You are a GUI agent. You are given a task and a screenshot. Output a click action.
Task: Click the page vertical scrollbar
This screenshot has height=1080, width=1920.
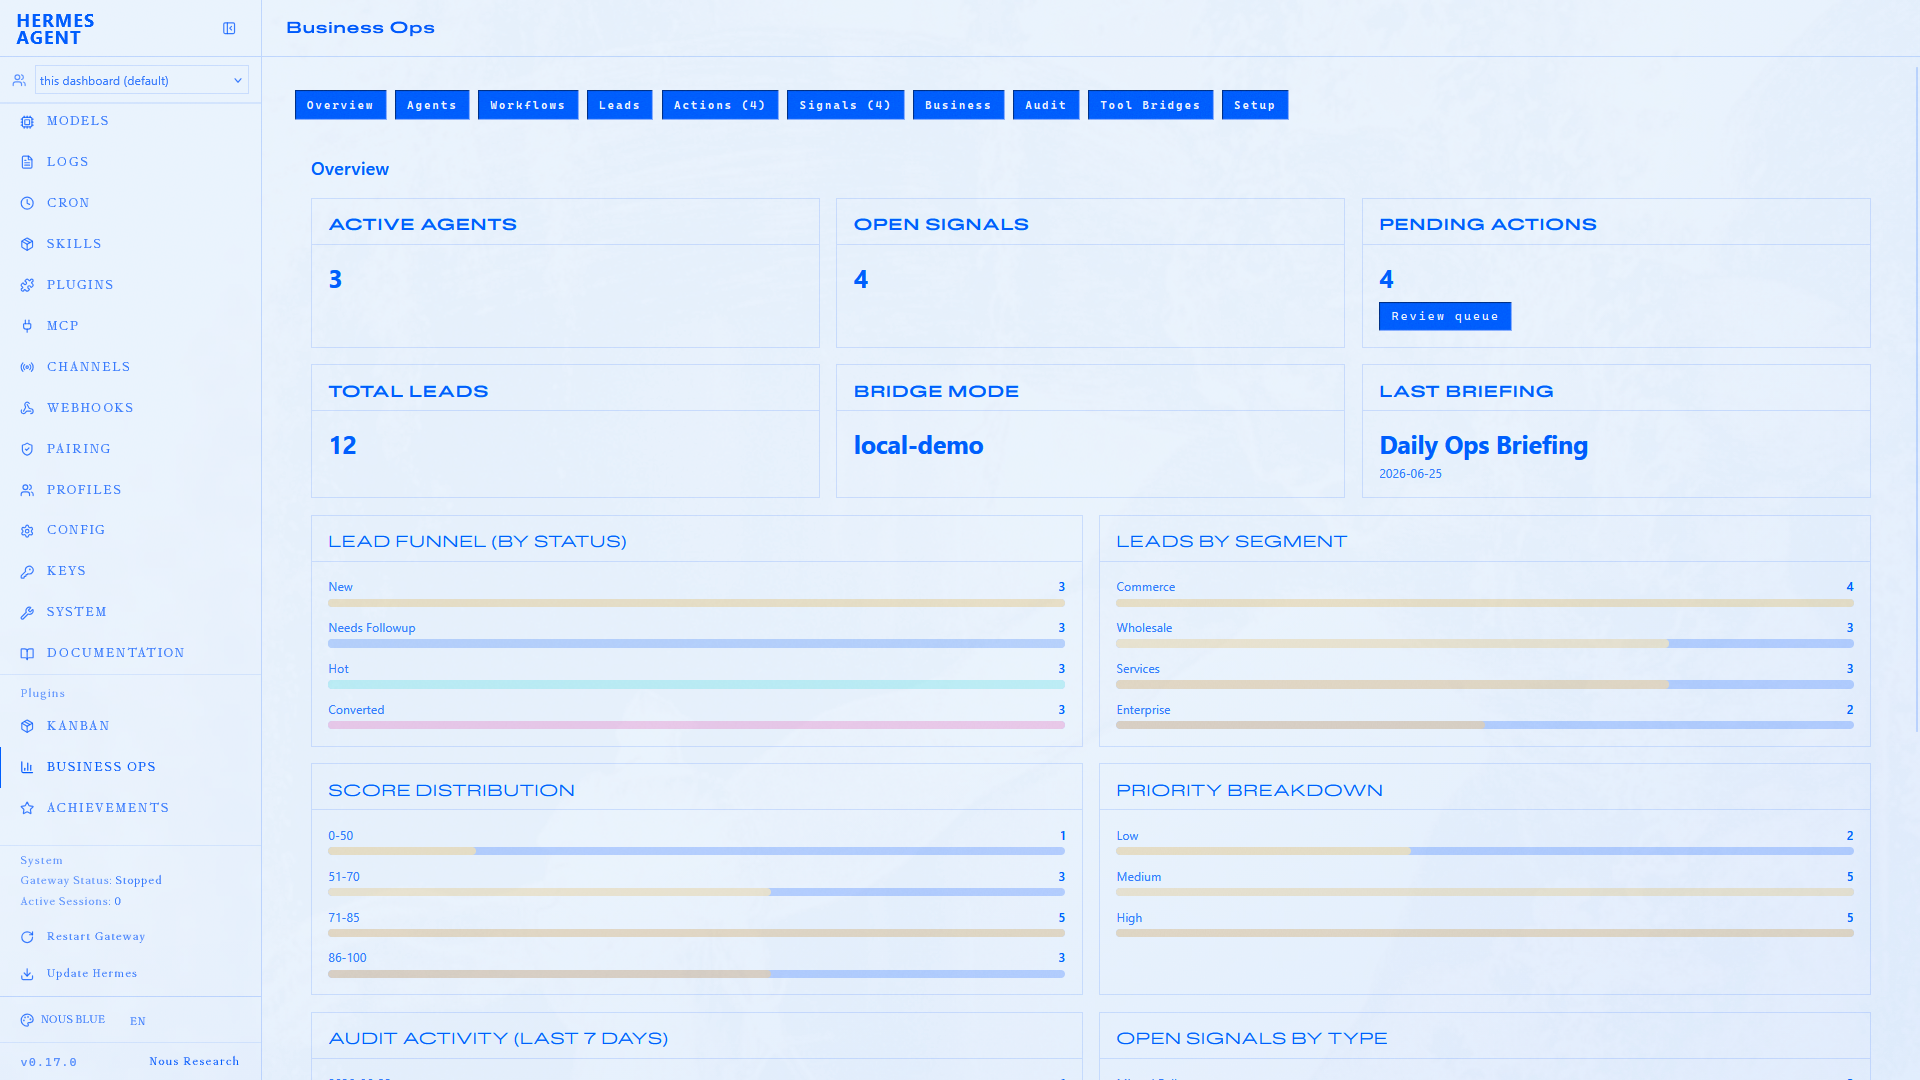[1916, 400]
